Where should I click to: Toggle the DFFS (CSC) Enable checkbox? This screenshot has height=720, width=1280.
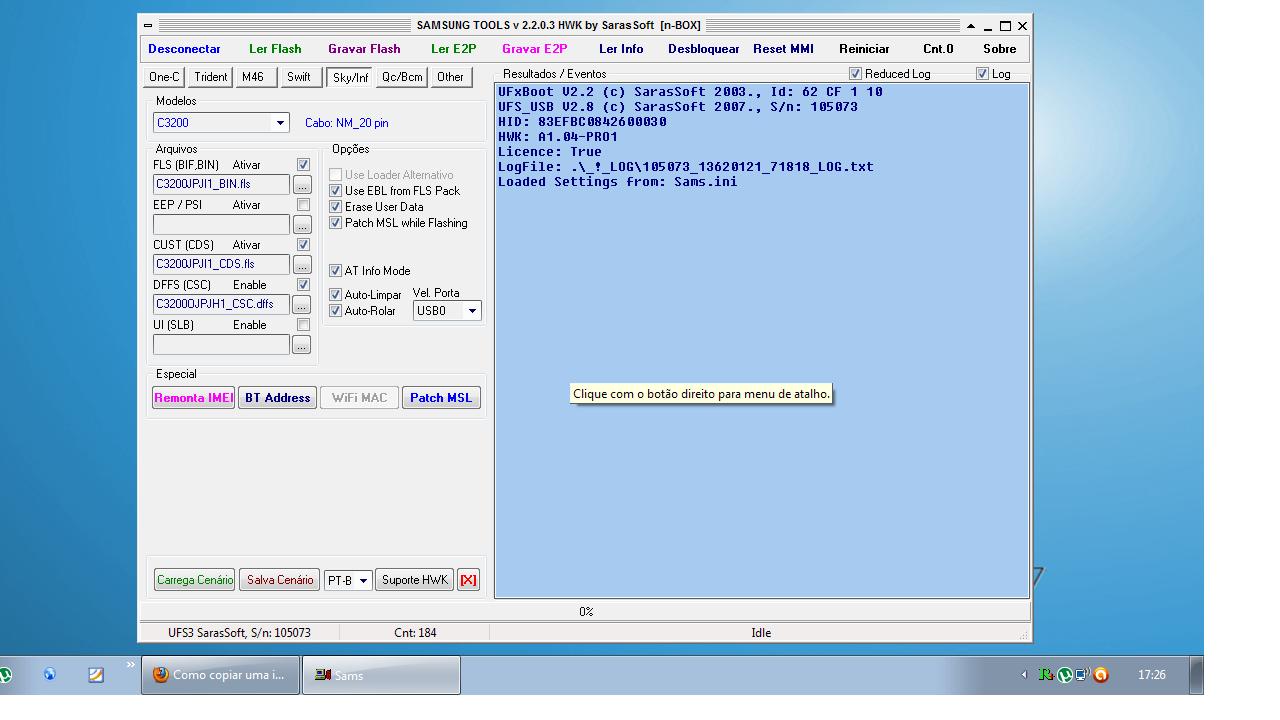click(x=303, y=285)
